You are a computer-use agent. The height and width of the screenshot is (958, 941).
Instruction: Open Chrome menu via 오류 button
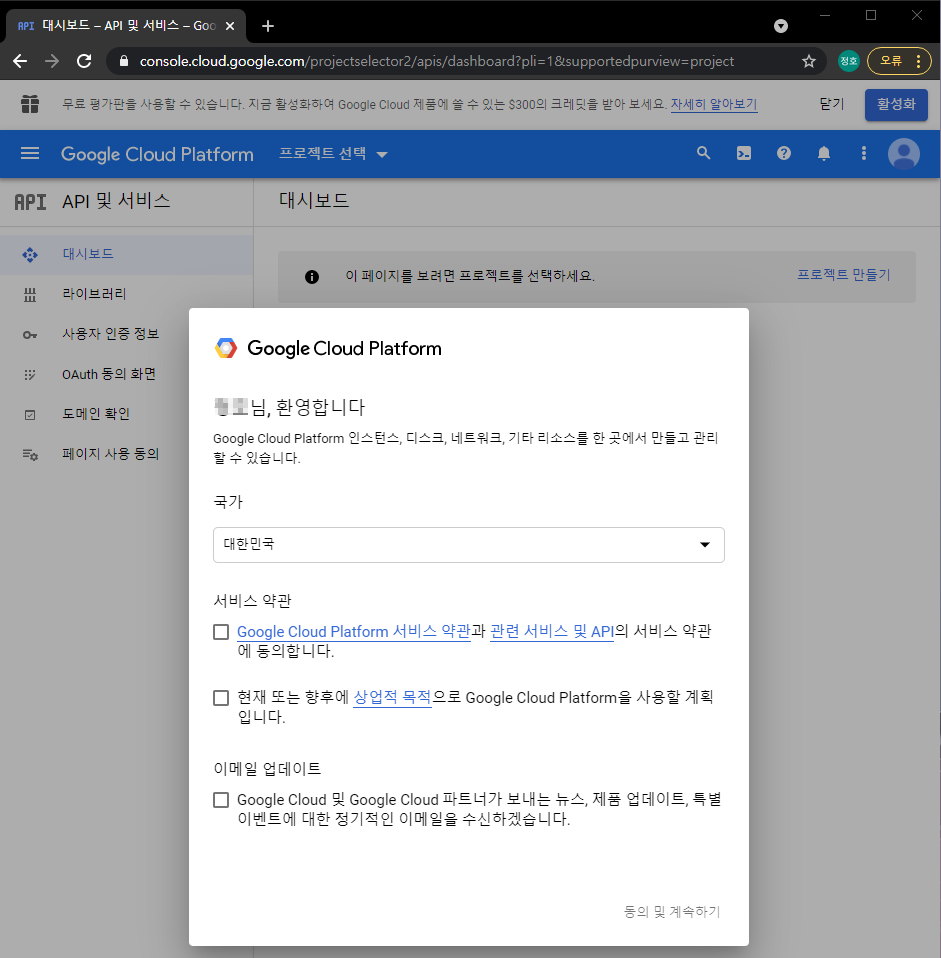pos(899,61)
